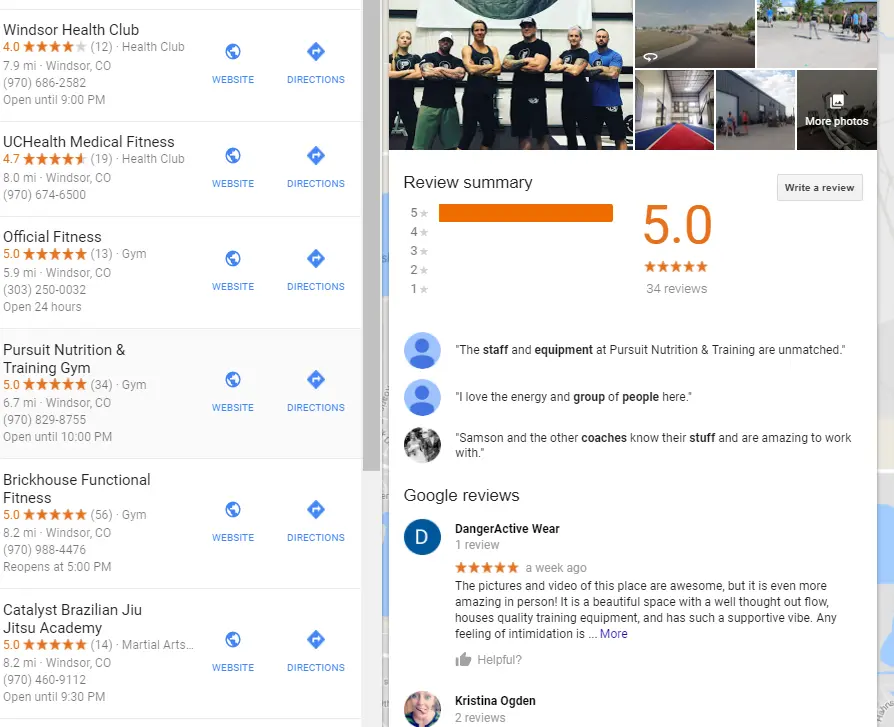Get directions to UCHealth Medical Fitness
This screenshot has height=727, width=894.
coord(316,167)
